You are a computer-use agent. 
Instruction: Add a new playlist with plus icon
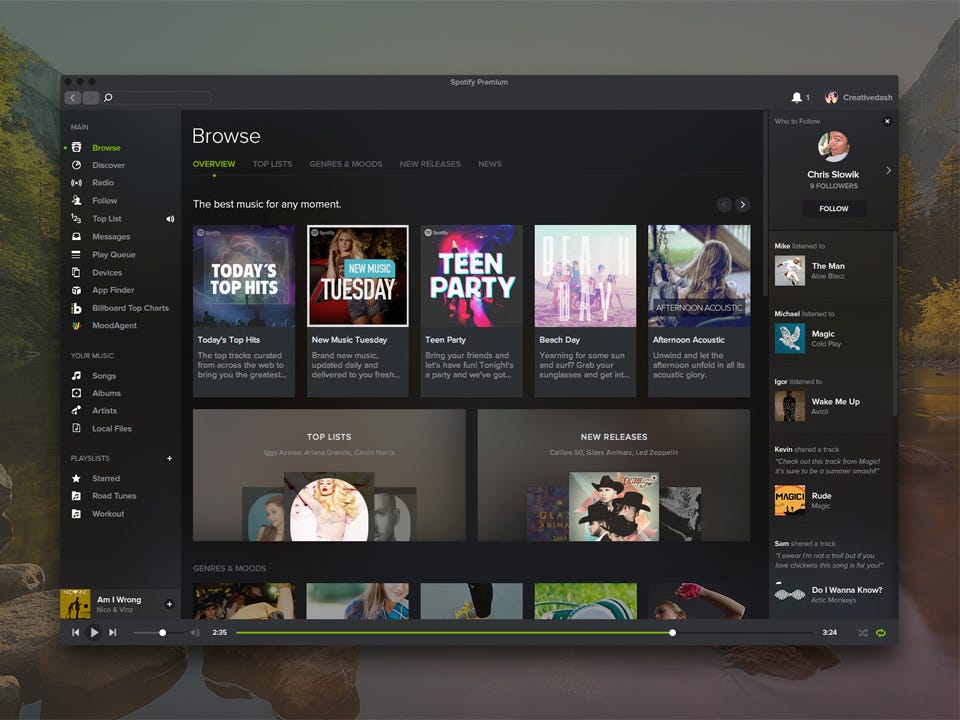point(170,459)
